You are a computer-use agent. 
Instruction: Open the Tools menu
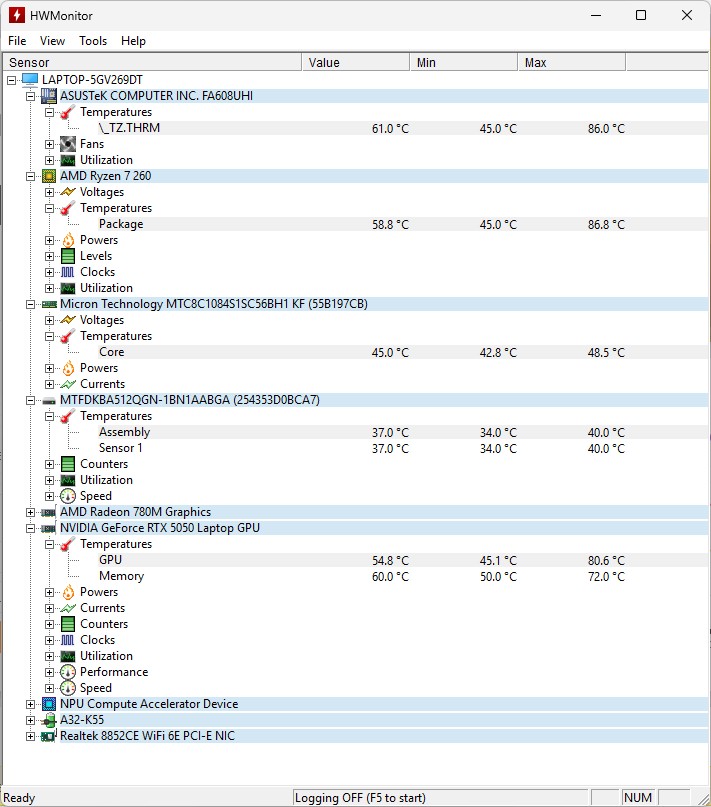pos(93,41)
